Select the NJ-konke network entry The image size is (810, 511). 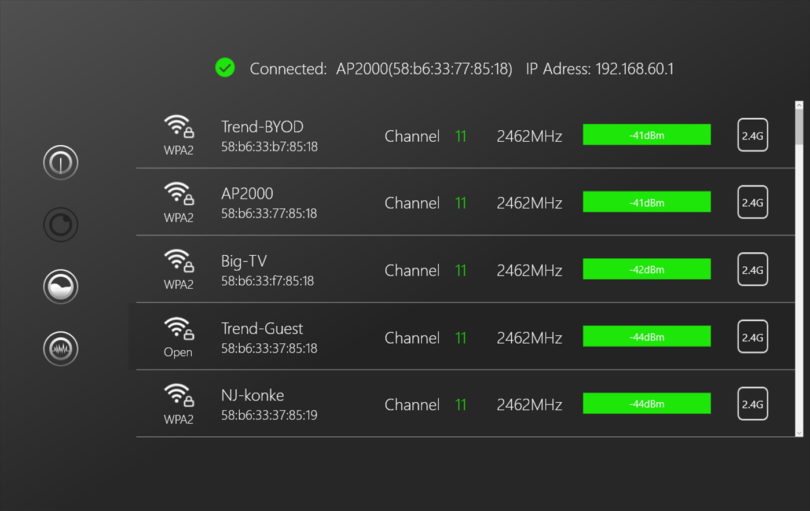coord(253,395)
